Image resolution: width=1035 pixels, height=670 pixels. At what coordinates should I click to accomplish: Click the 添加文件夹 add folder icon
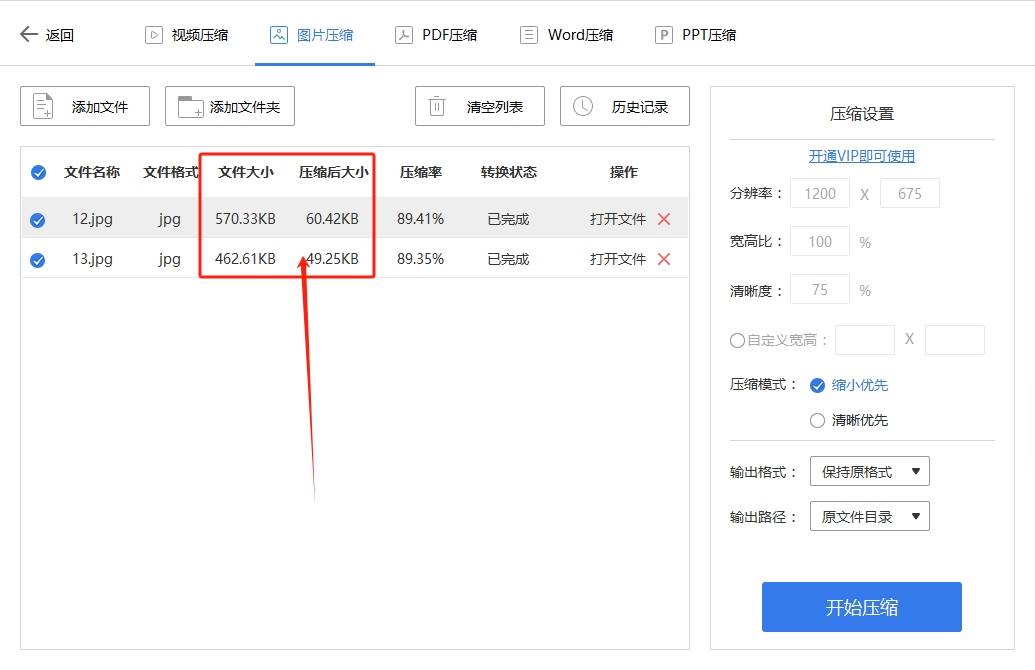[187, 106]
